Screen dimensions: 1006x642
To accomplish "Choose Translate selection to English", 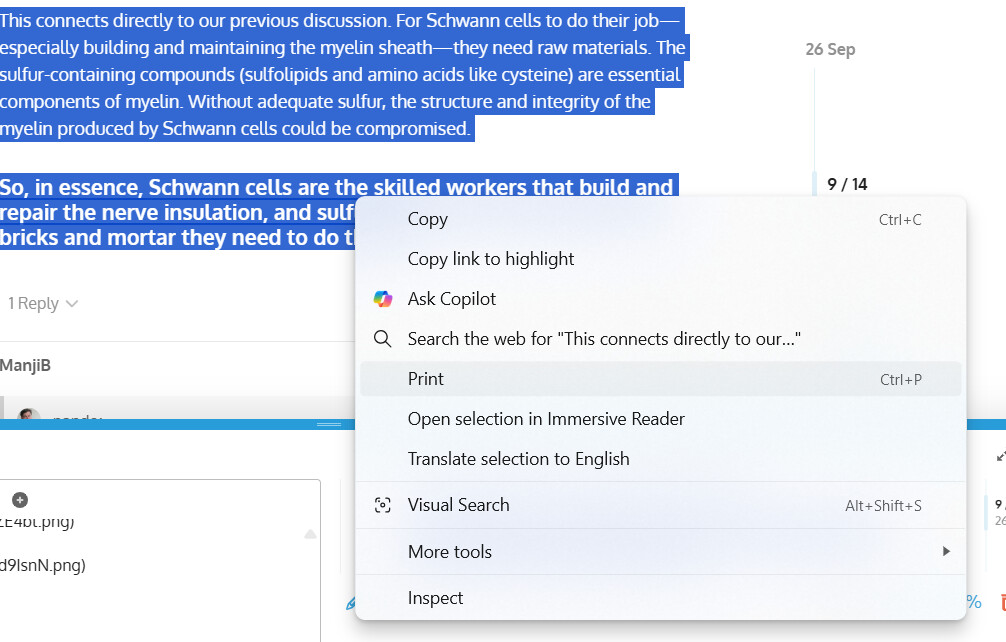I will coord(518,459).
